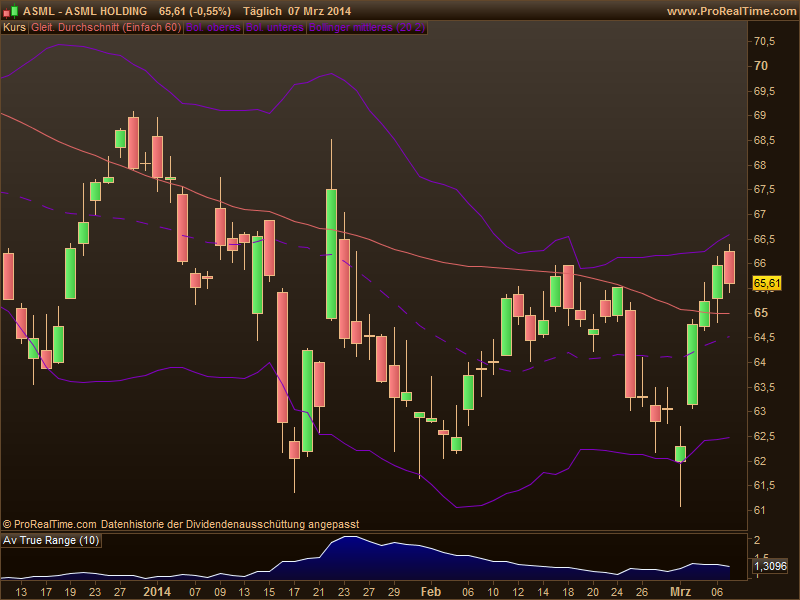The height and width of the screenshot is (600, 800).
Task: Click the '07 Mrz 2014' date text
Action: pyautogui.click(x=319, y=11)
